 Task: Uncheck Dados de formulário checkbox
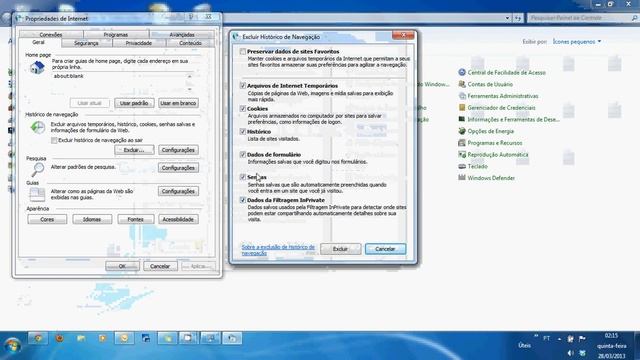tap(243, 154)
